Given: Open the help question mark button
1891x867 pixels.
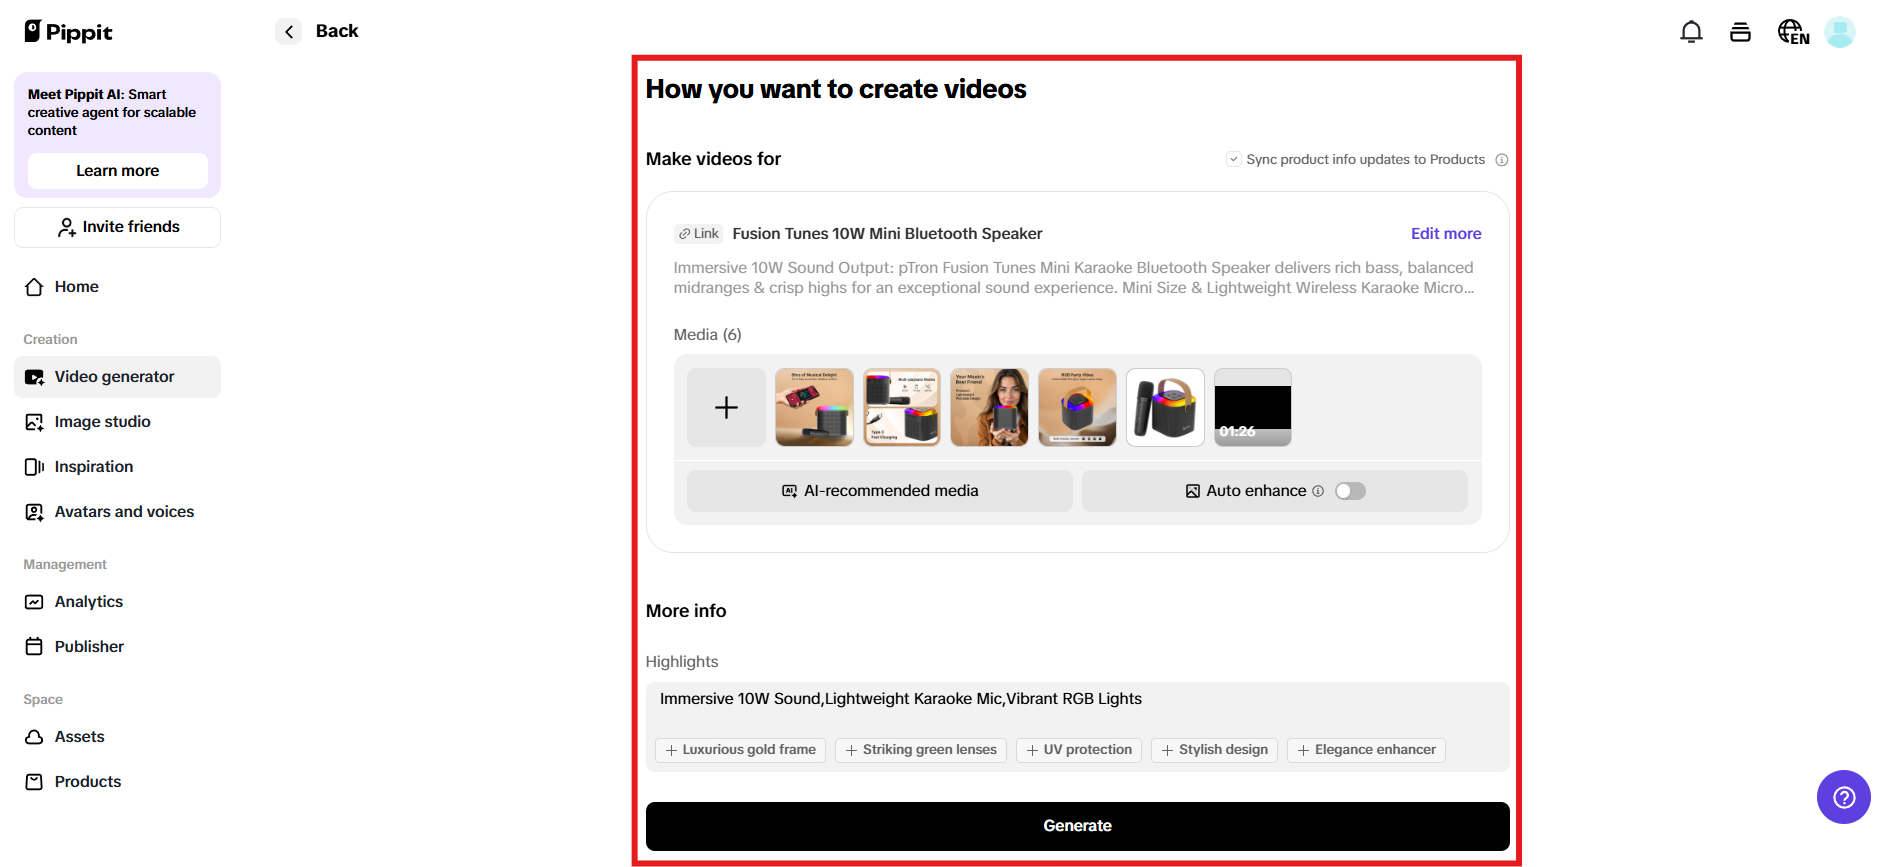Looking at the screenshot, I should point(1844,797).
